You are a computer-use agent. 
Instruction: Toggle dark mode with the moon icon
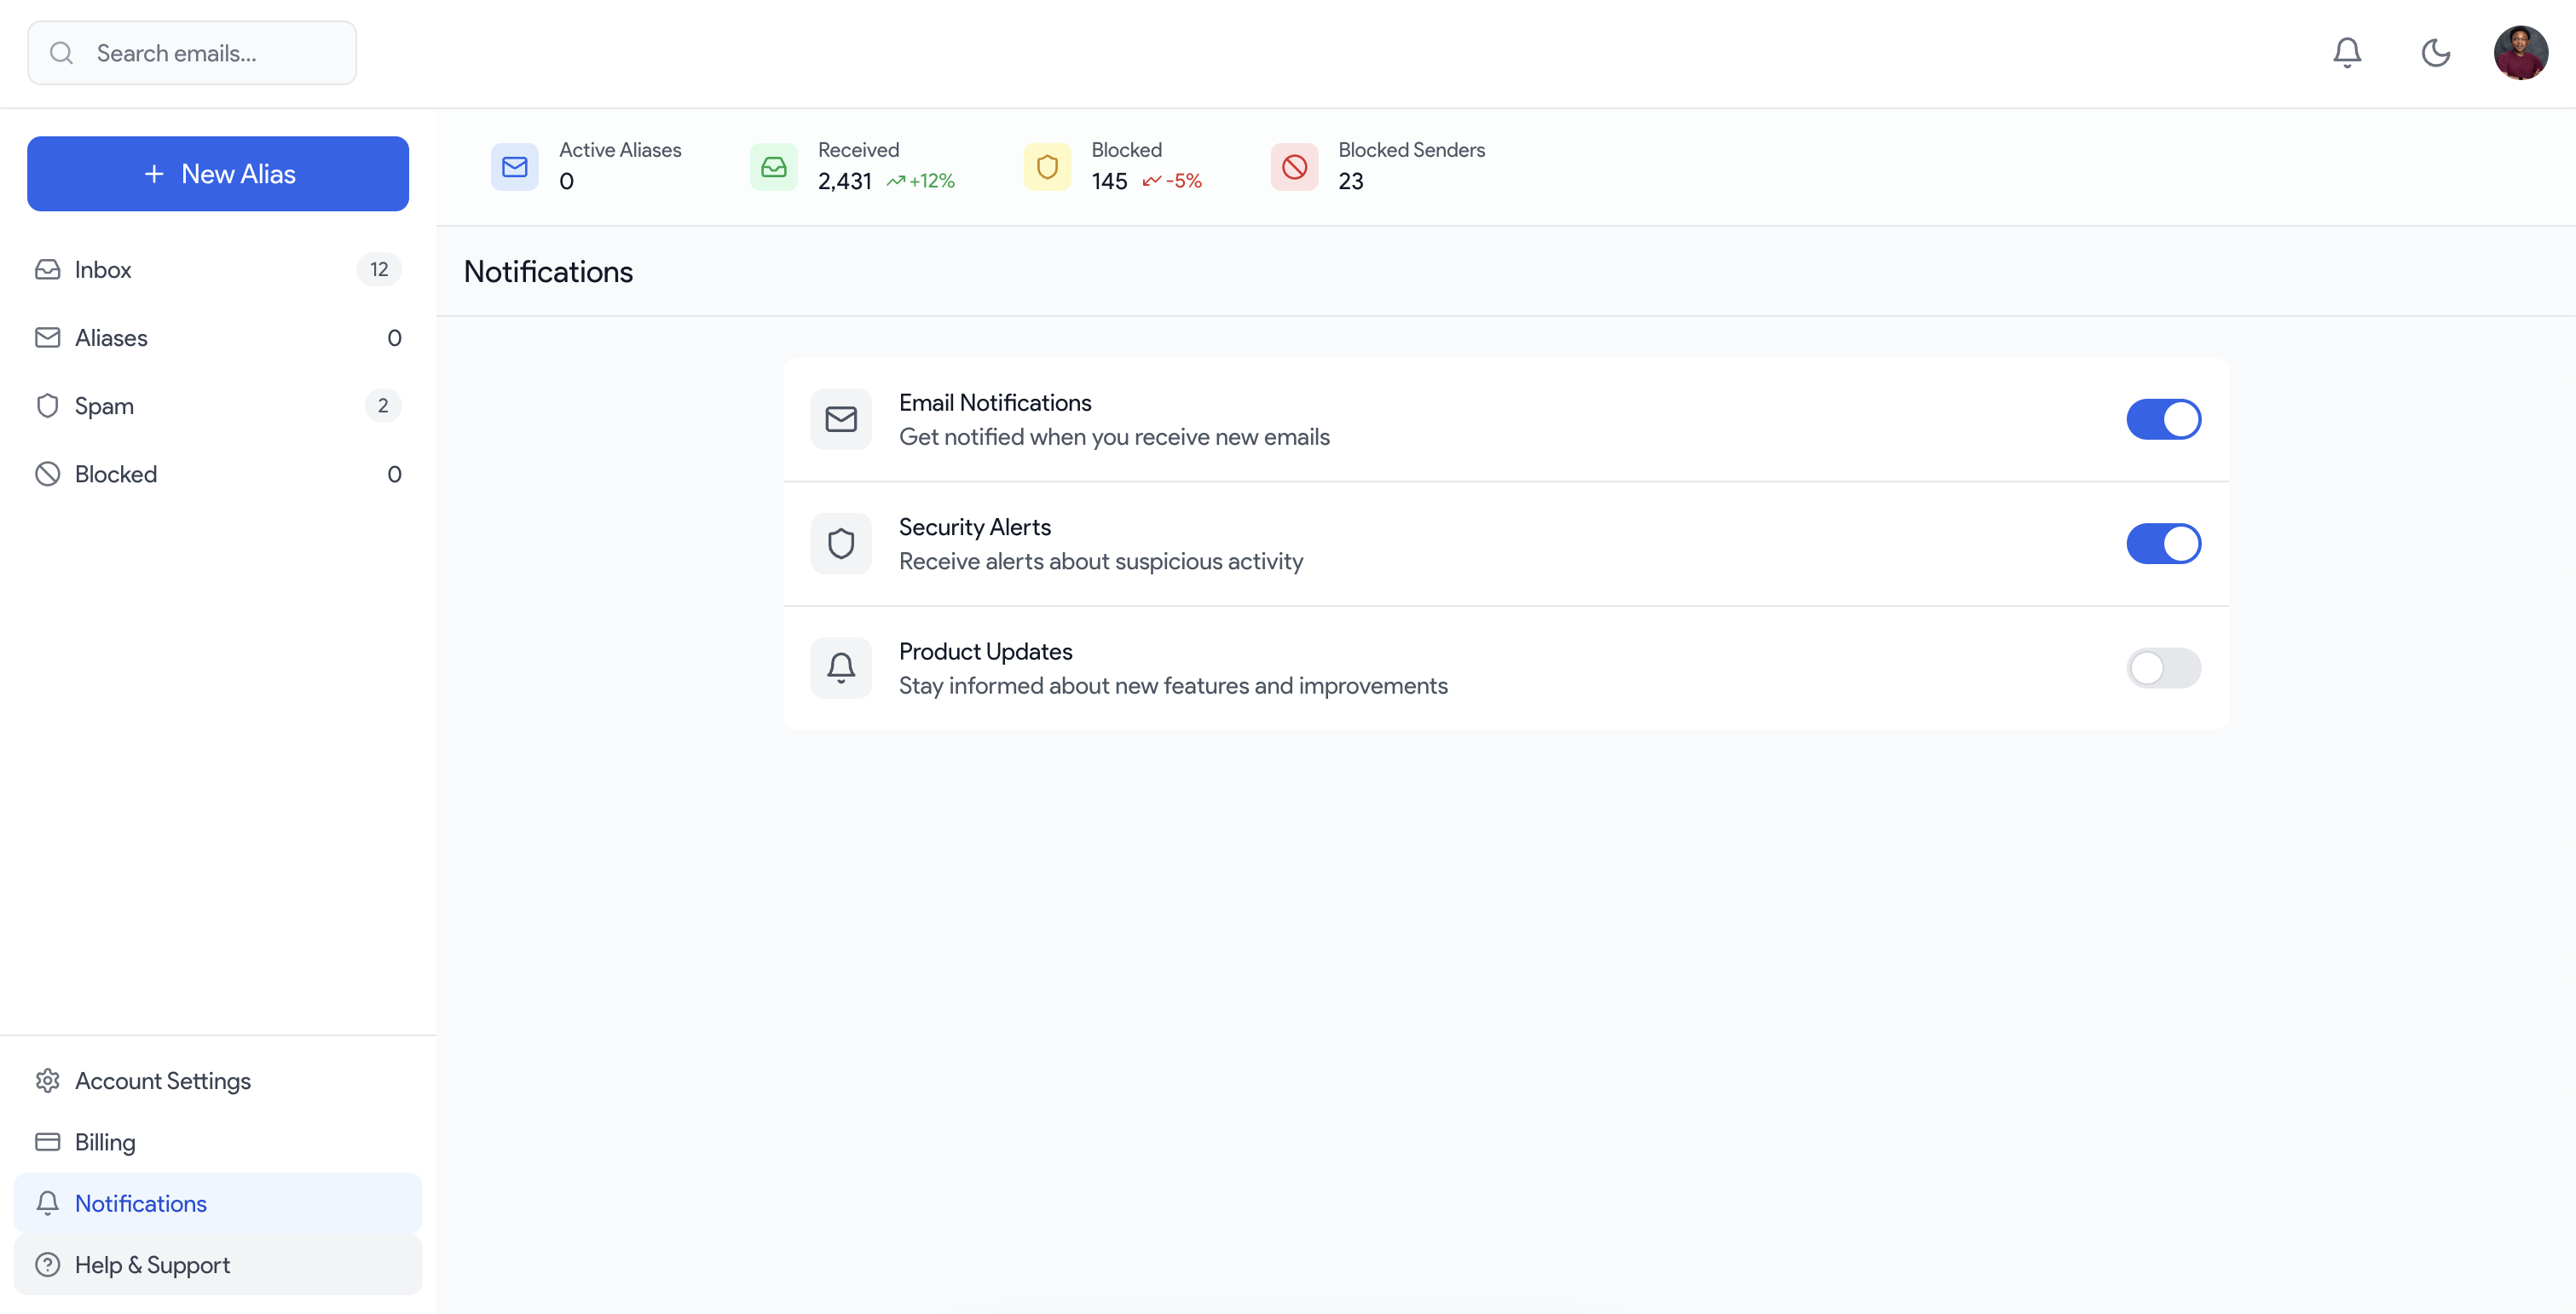2435,53
